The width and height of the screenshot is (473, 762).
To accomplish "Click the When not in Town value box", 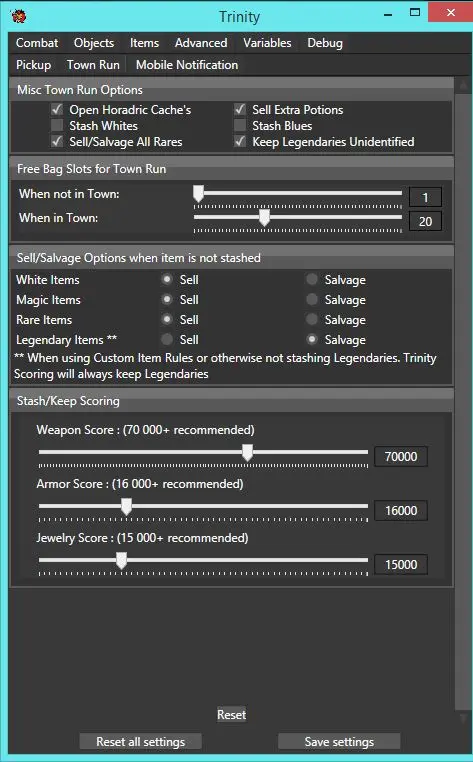I will (425, 197).
